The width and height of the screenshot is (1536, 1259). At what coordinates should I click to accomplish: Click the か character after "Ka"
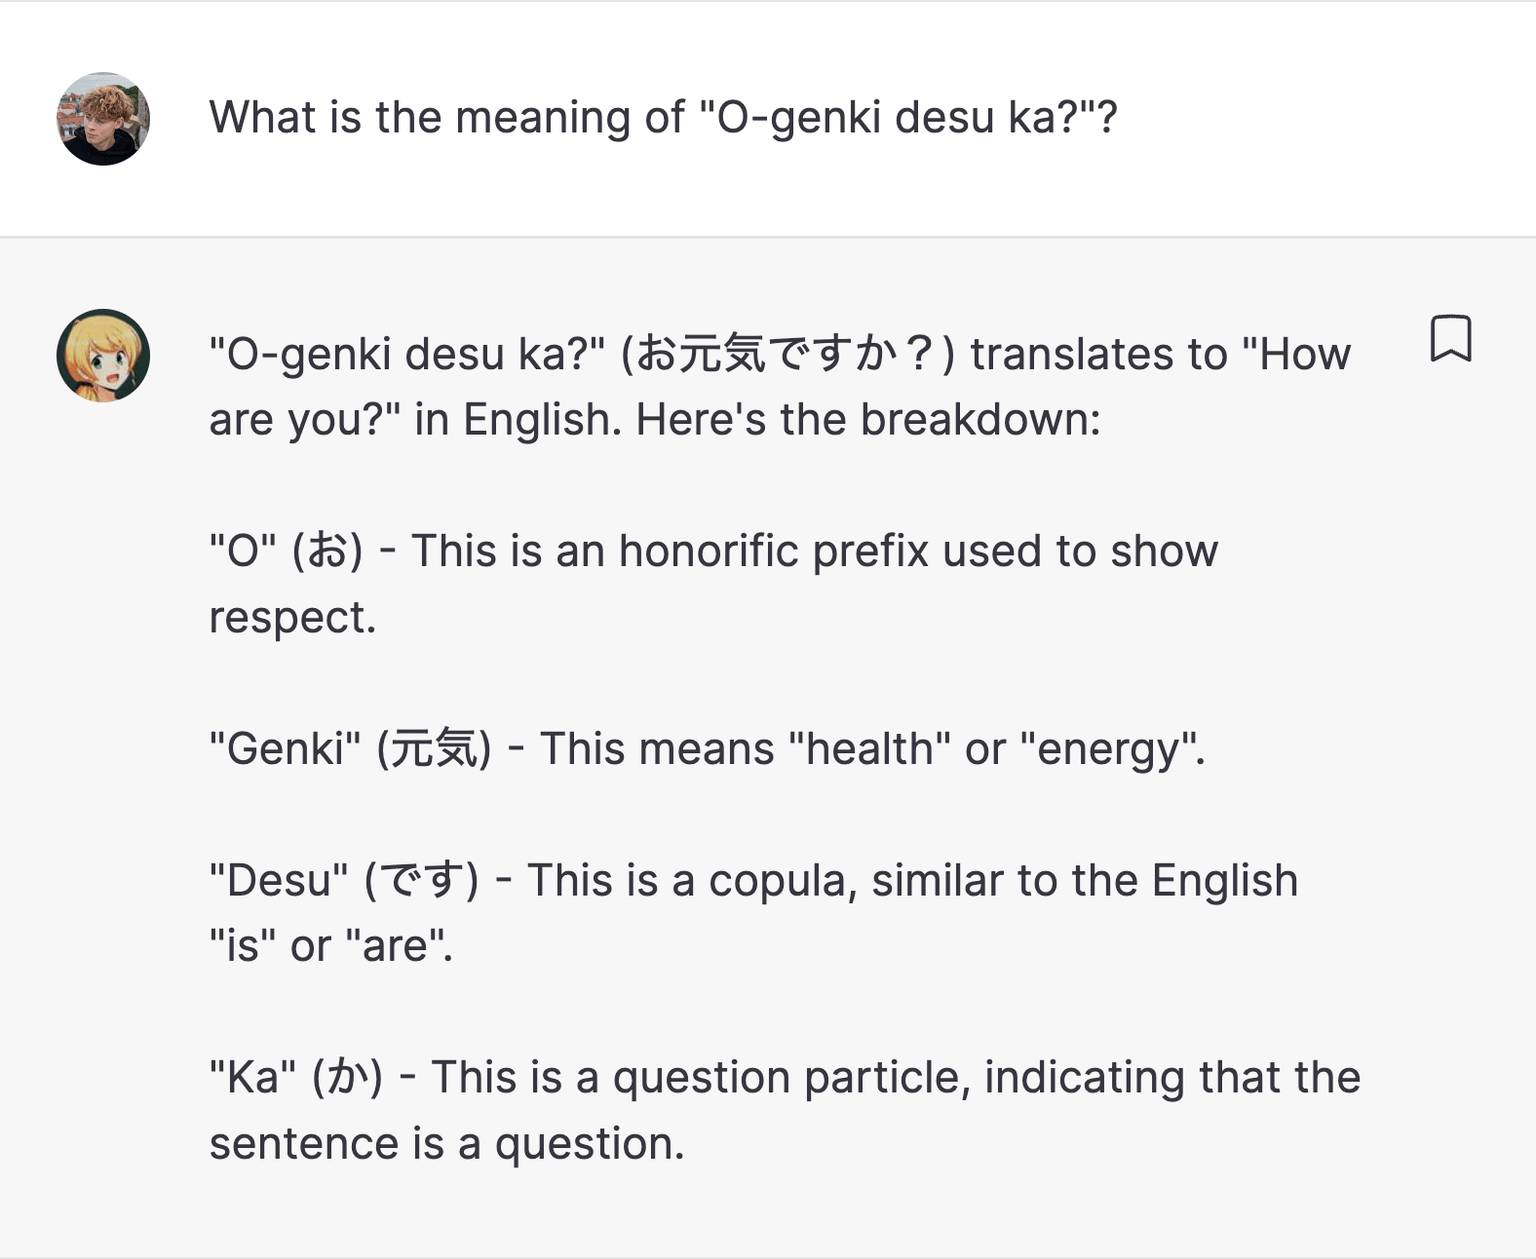347,1078
